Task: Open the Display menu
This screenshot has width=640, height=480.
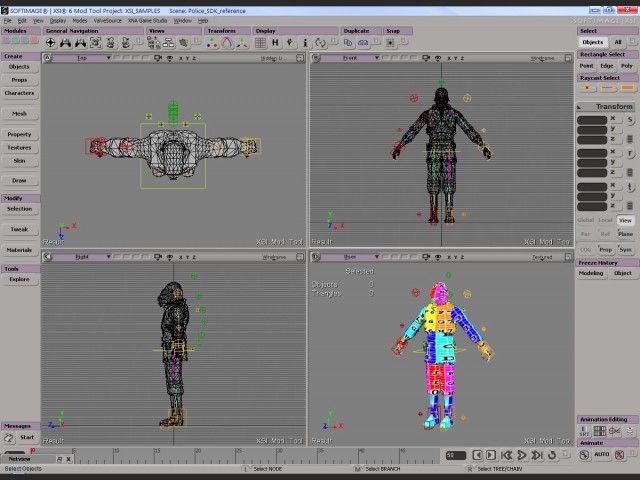Action: 58,20
